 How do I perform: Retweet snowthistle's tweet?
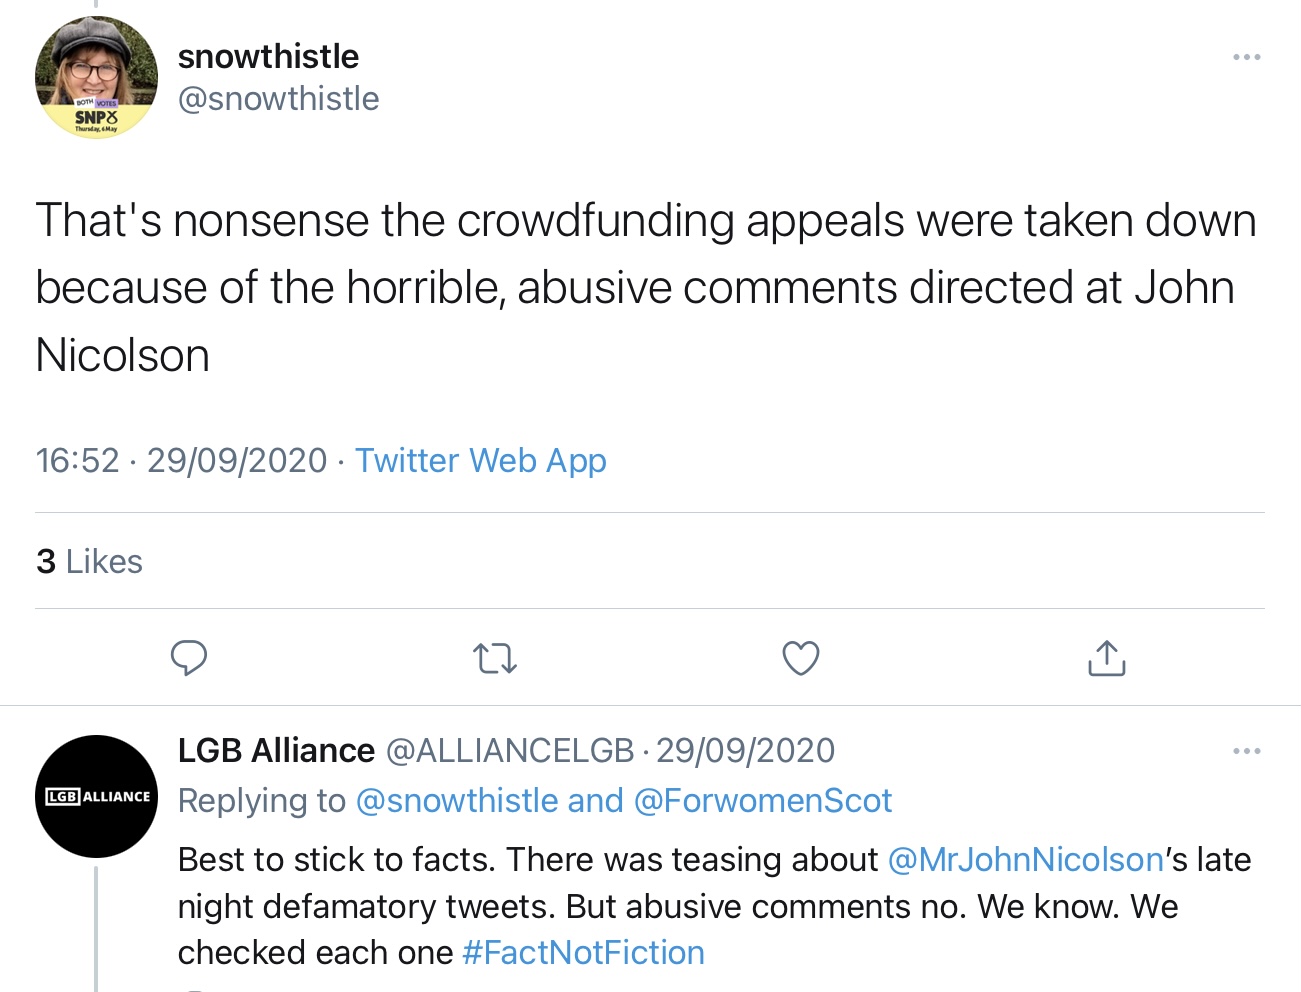[x=494, y=658]
